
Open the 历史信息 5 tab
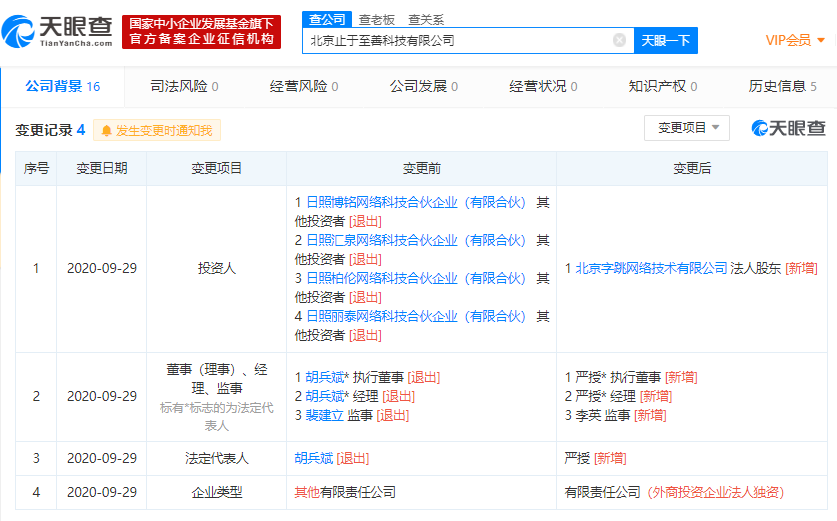tap(782, 86)
